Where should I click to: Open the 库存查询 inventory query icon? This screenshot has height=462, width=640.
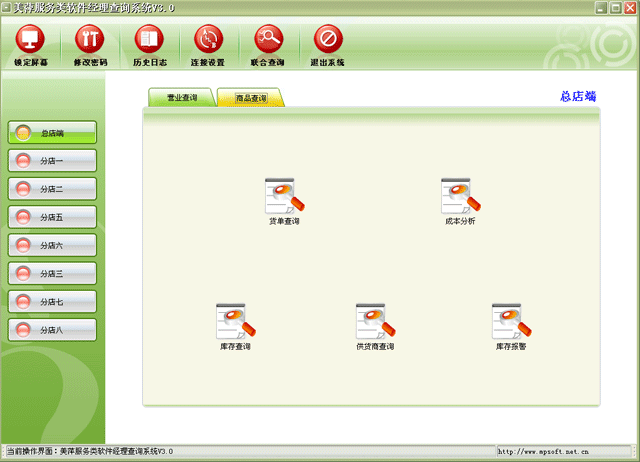235,322
